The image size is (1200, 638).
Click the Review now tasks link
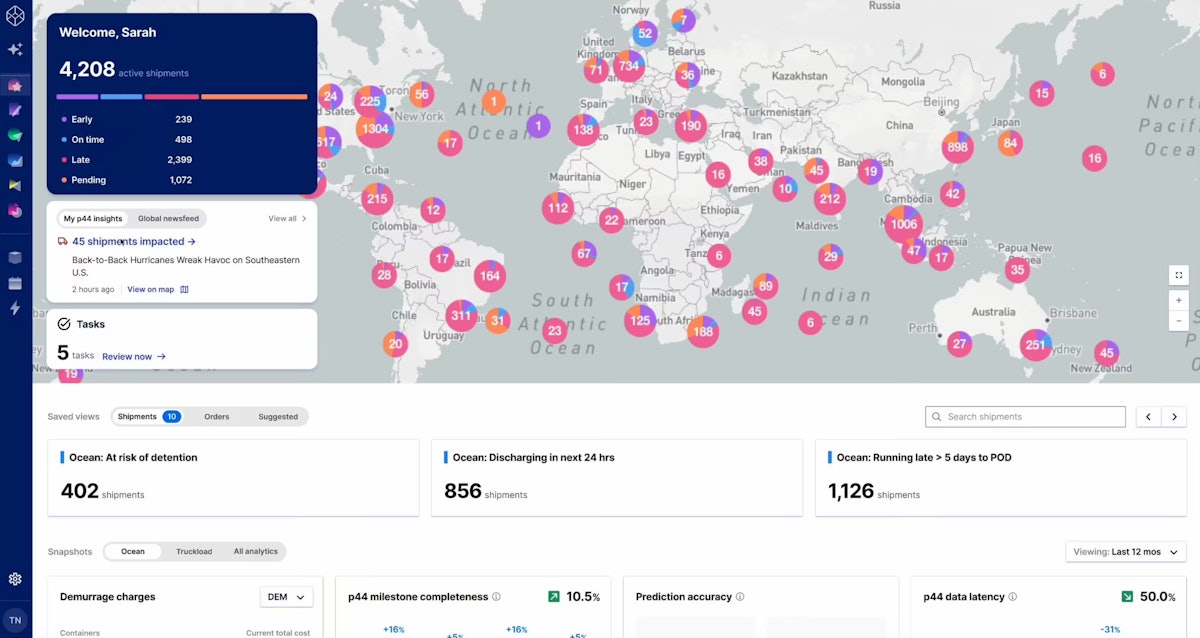[131, 356]
